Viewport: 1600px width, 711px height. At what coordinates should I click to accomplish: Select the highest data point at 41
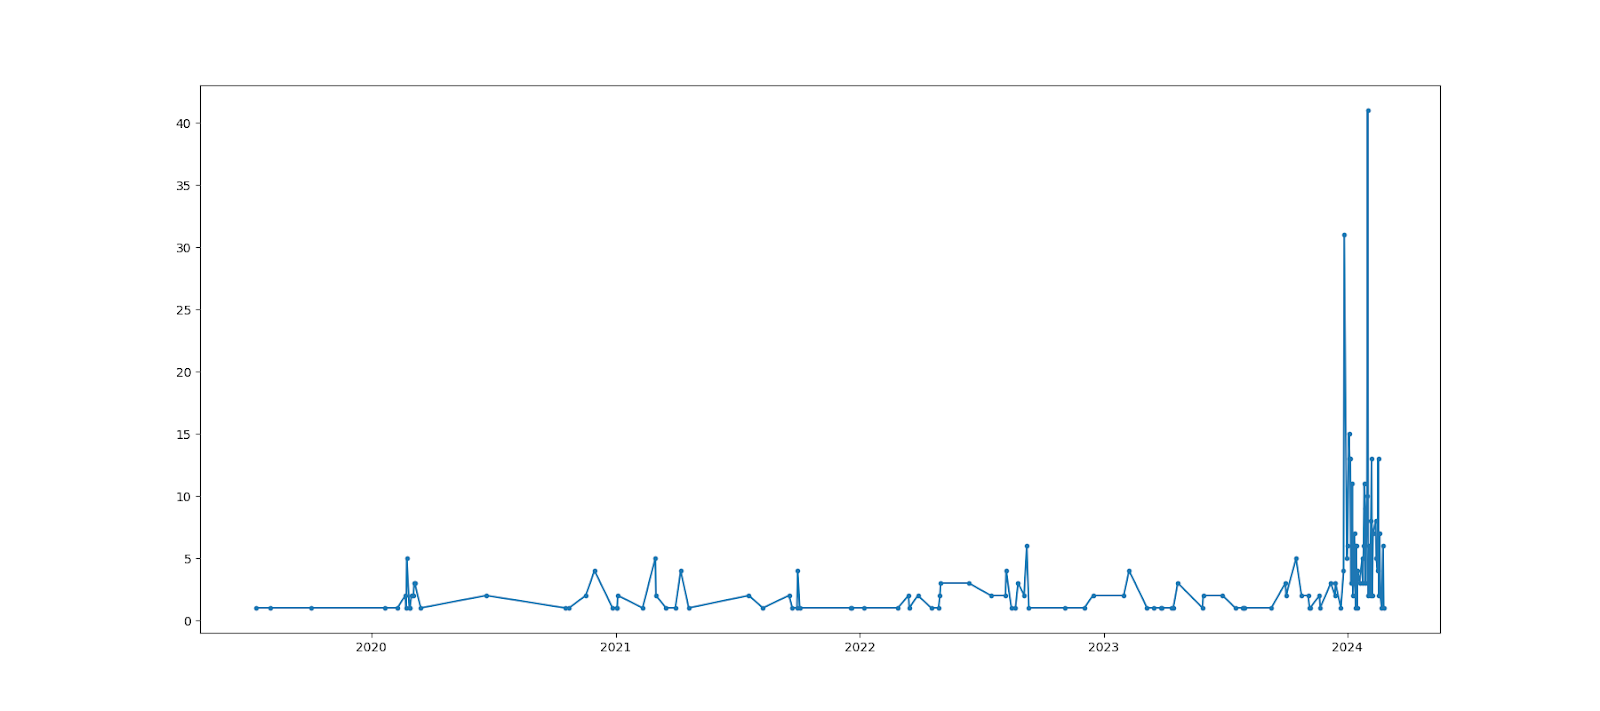point(1368,111)
